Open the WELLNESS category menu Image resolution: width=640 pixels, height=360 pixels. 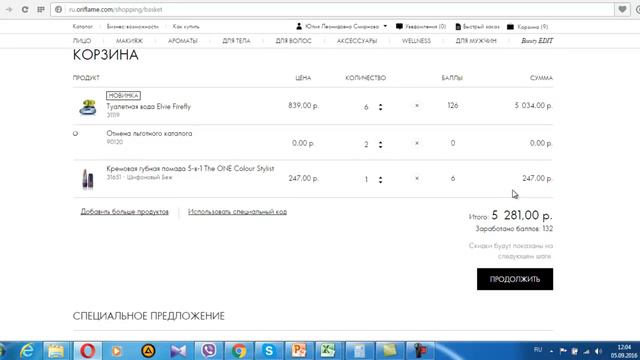[x=416, y=41]
